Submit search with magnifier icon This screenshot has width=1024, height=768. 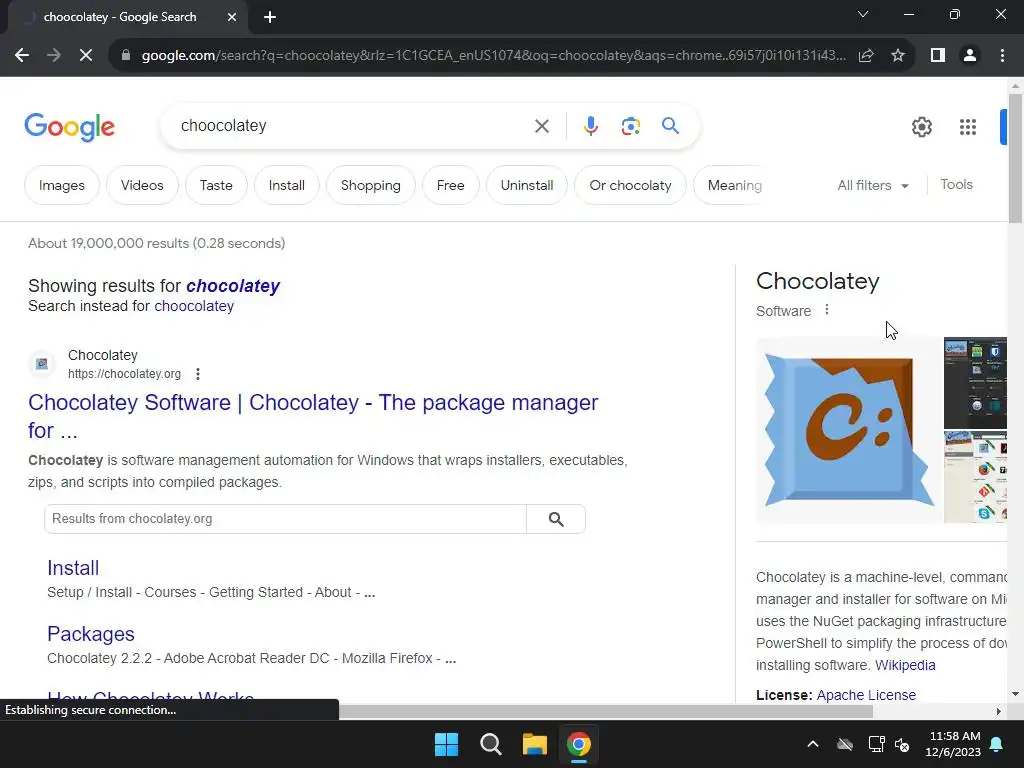point(670,125)
